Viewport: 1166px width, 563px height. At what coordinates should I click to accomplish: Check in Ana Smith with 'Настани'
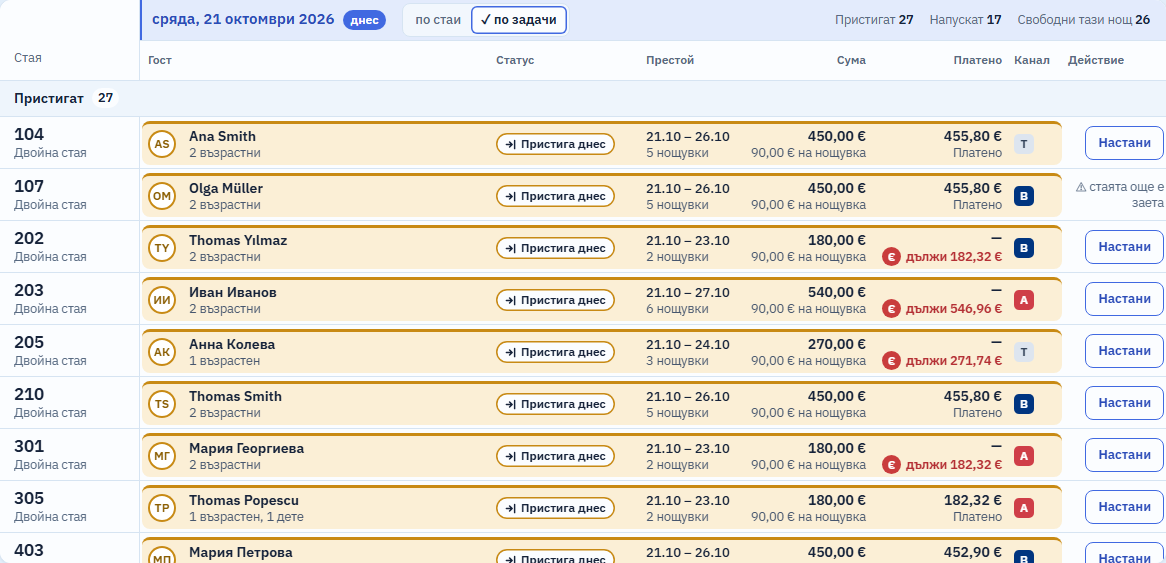[1124, 143]
